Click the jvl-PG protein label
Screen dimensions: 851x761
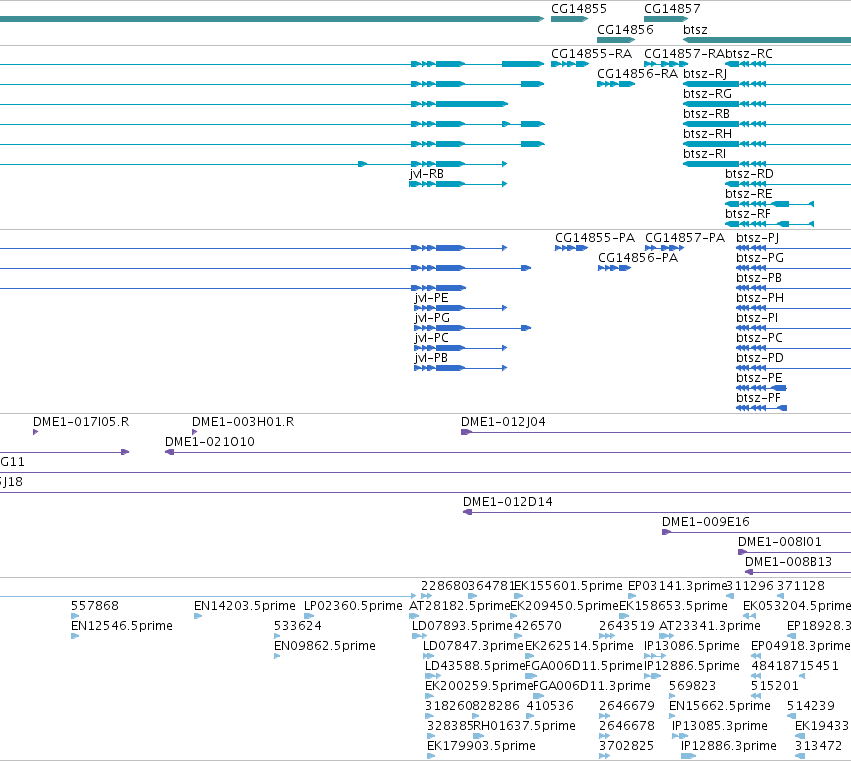432,318
